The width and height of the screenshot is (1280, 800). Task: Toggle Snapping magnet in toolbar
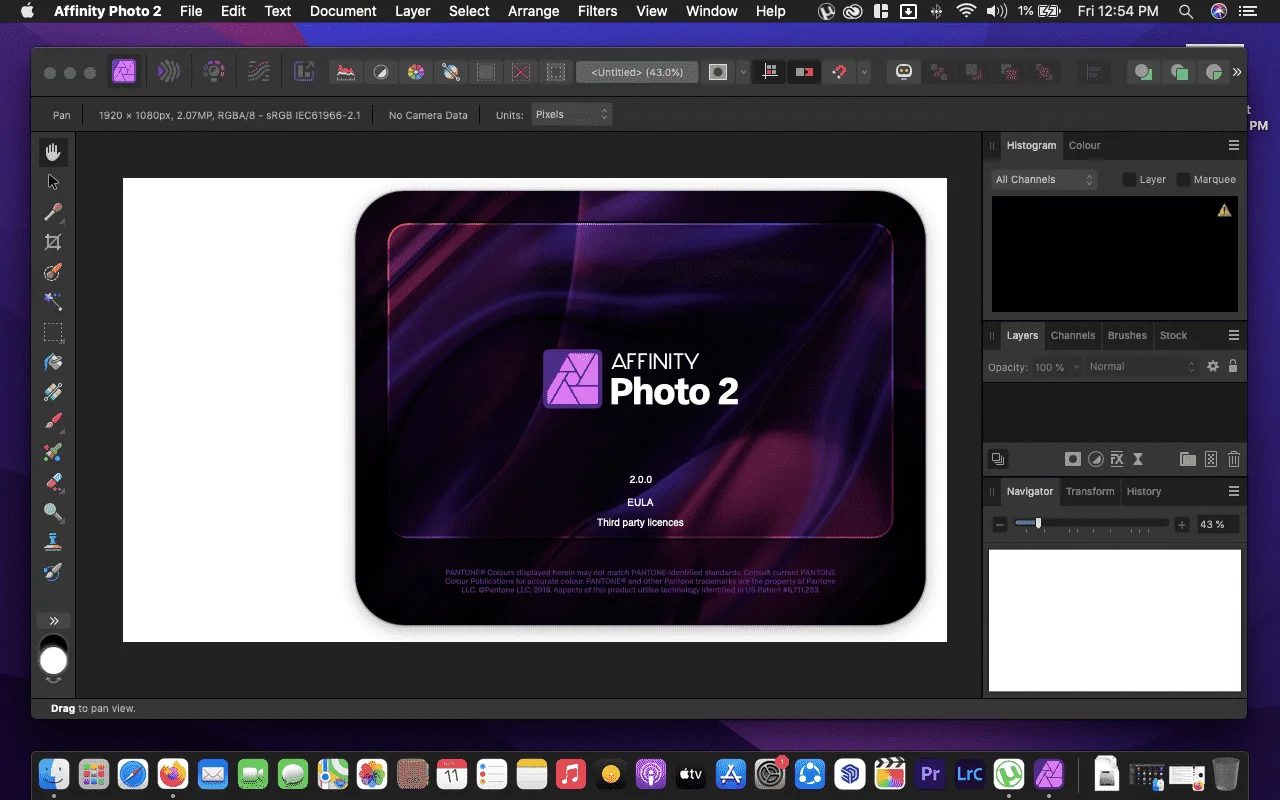pos(840,72)
